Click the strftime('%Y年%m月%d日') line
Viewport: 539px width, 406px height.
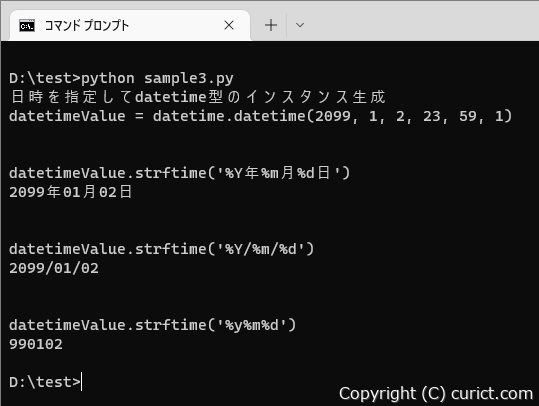pyautogui.click(x=179, y=173)
